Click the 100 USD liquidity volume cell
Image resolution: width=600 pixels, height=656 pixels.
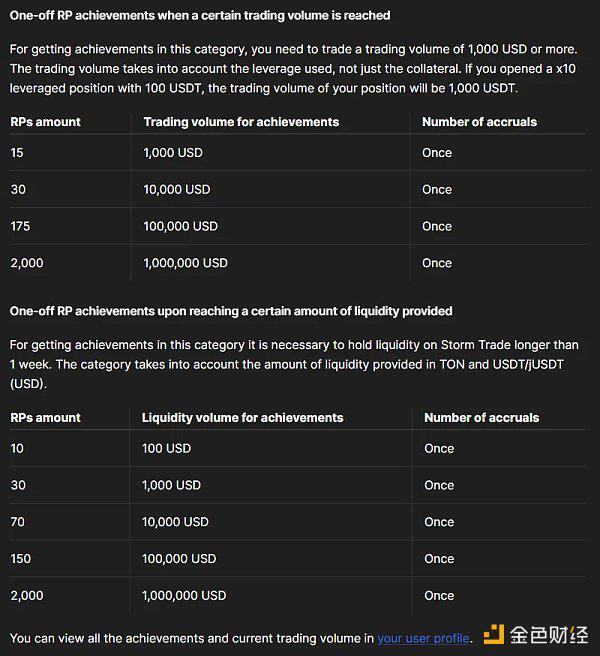[x=166, y=448]
